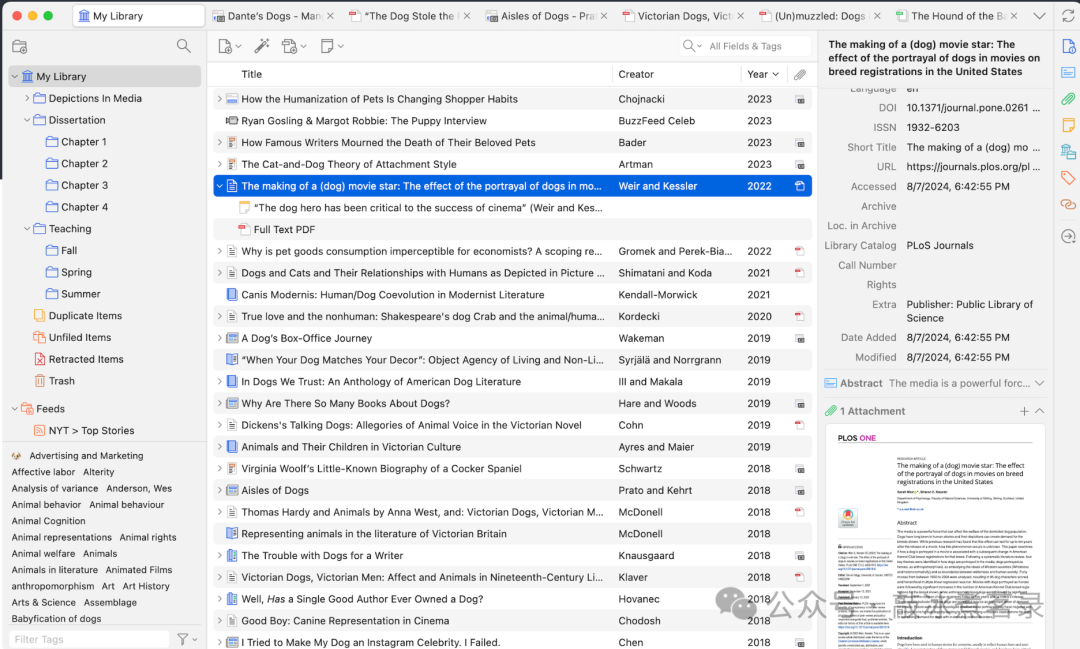Screen dimensions: 1080x649
Task: Select the child note "The dog hero" row
Action: pos(512,208)
